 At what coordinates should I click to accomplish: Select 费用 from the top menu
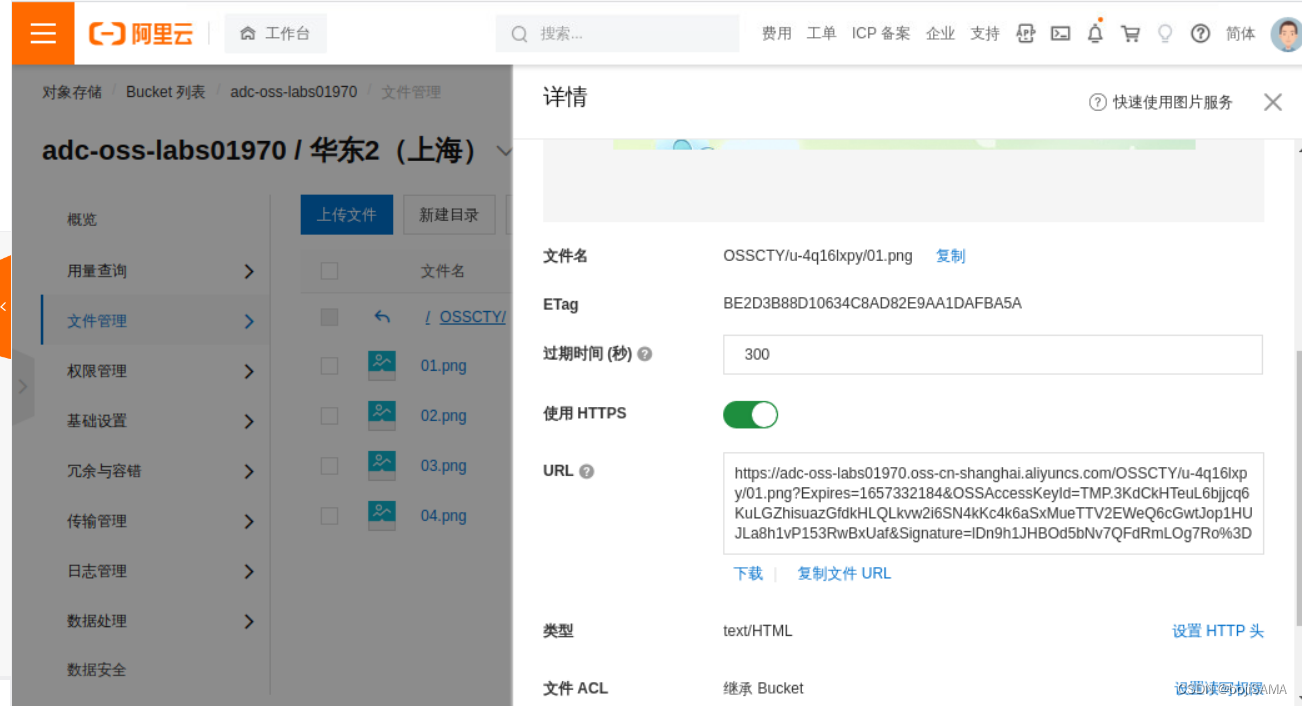[777, 33]
